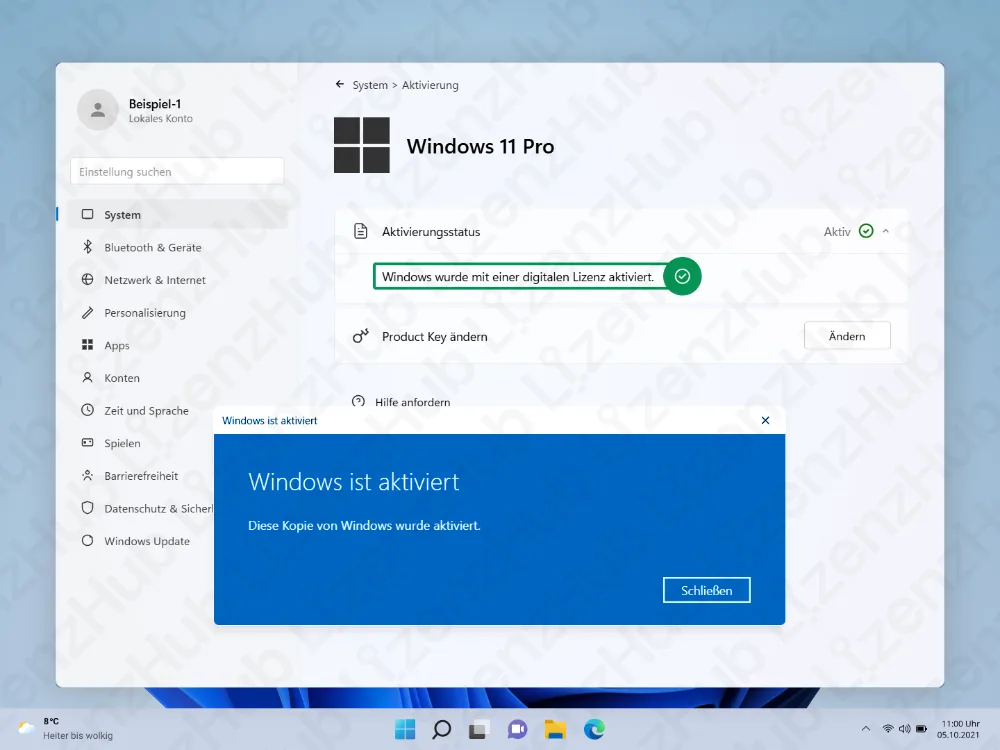Expand hidden system tray icons
Viewport: 1000px width, 750px height.
865,729
